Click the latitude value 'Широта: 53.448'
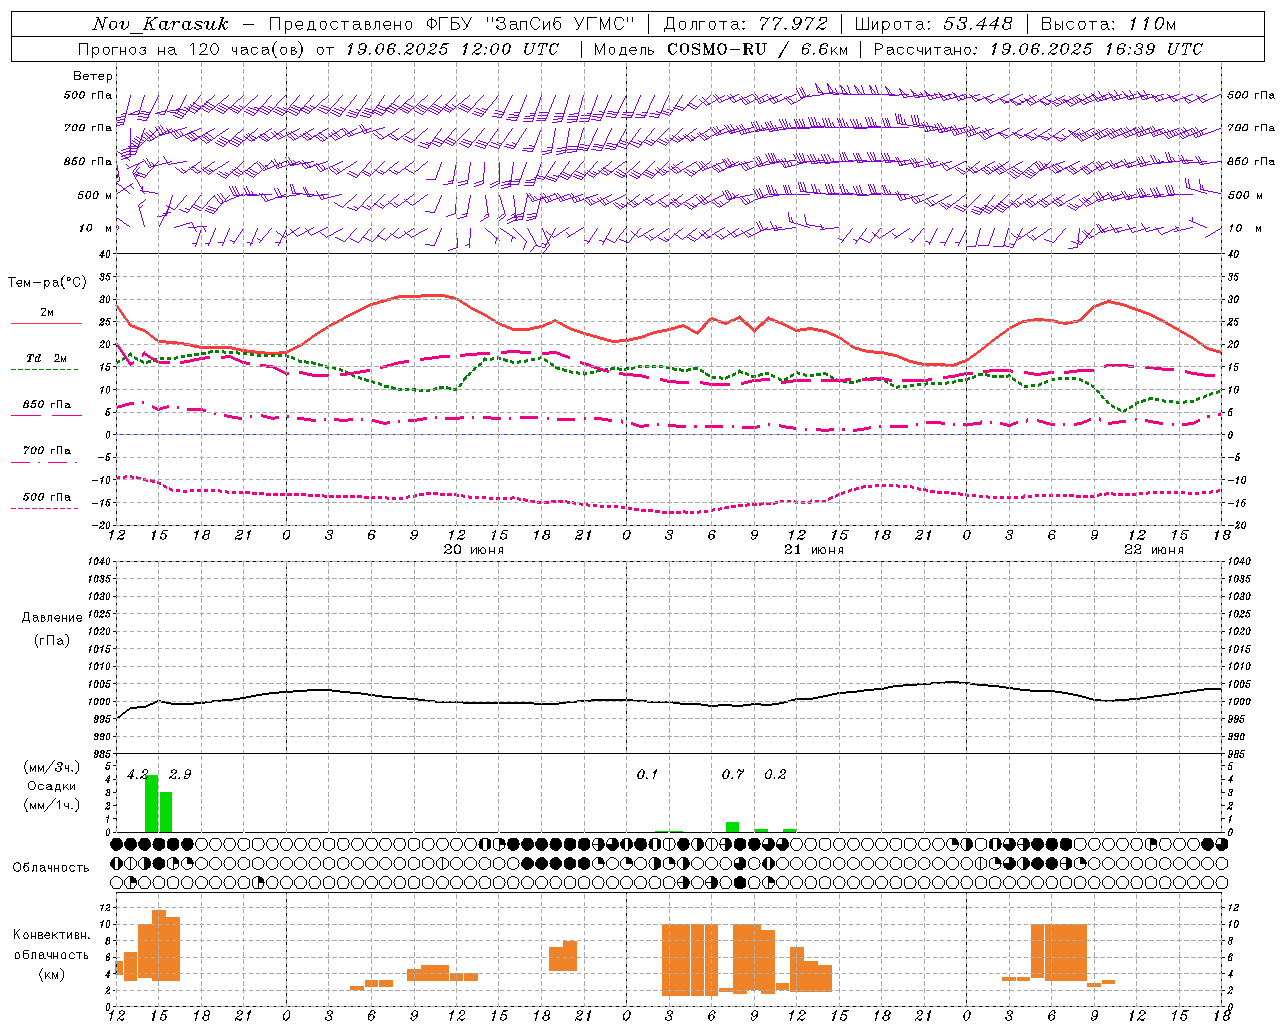Screen dimensions: 1280x1024 (x=934, y=24)
